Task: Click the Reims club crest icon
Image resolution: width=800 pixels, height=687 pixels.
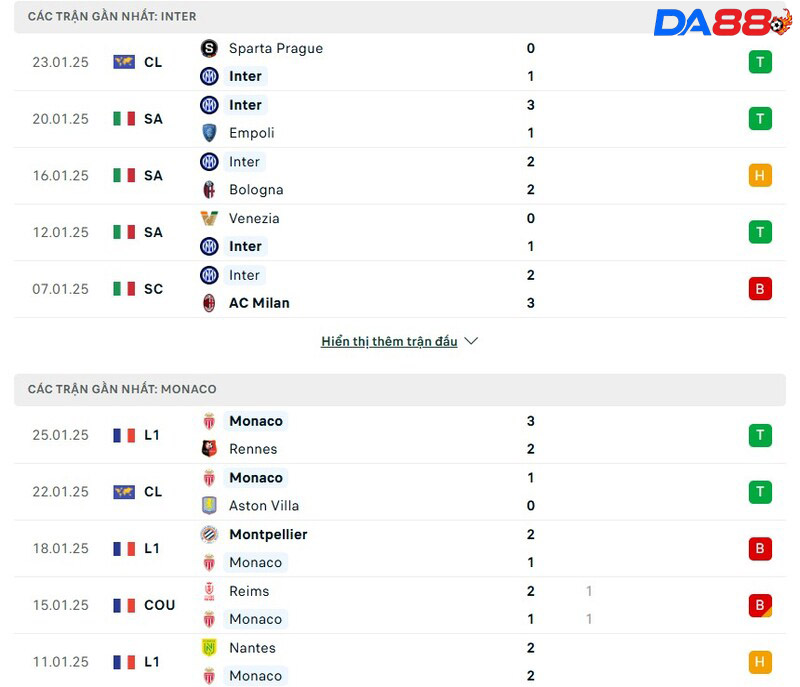Action: pyautogui.click(x=209, y=591)
